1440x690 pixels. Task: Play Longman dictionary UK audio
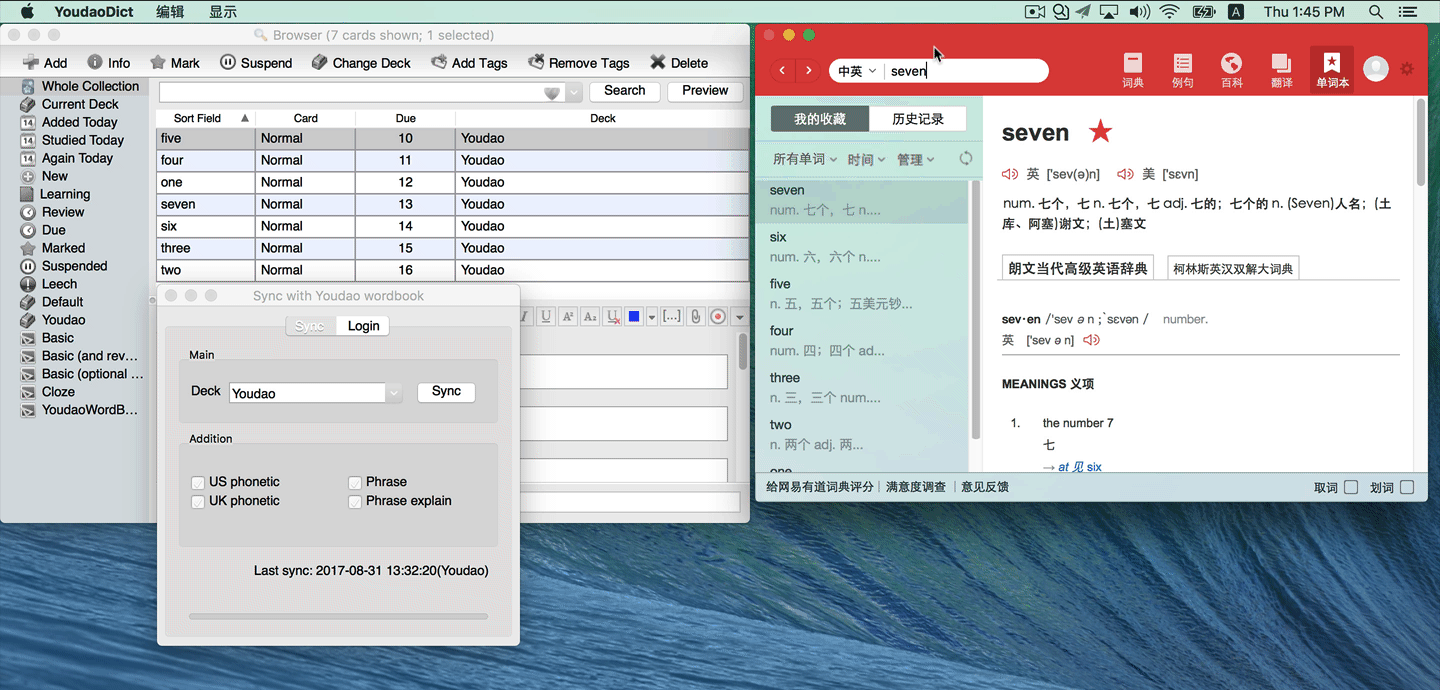(x=1091, y=340)
